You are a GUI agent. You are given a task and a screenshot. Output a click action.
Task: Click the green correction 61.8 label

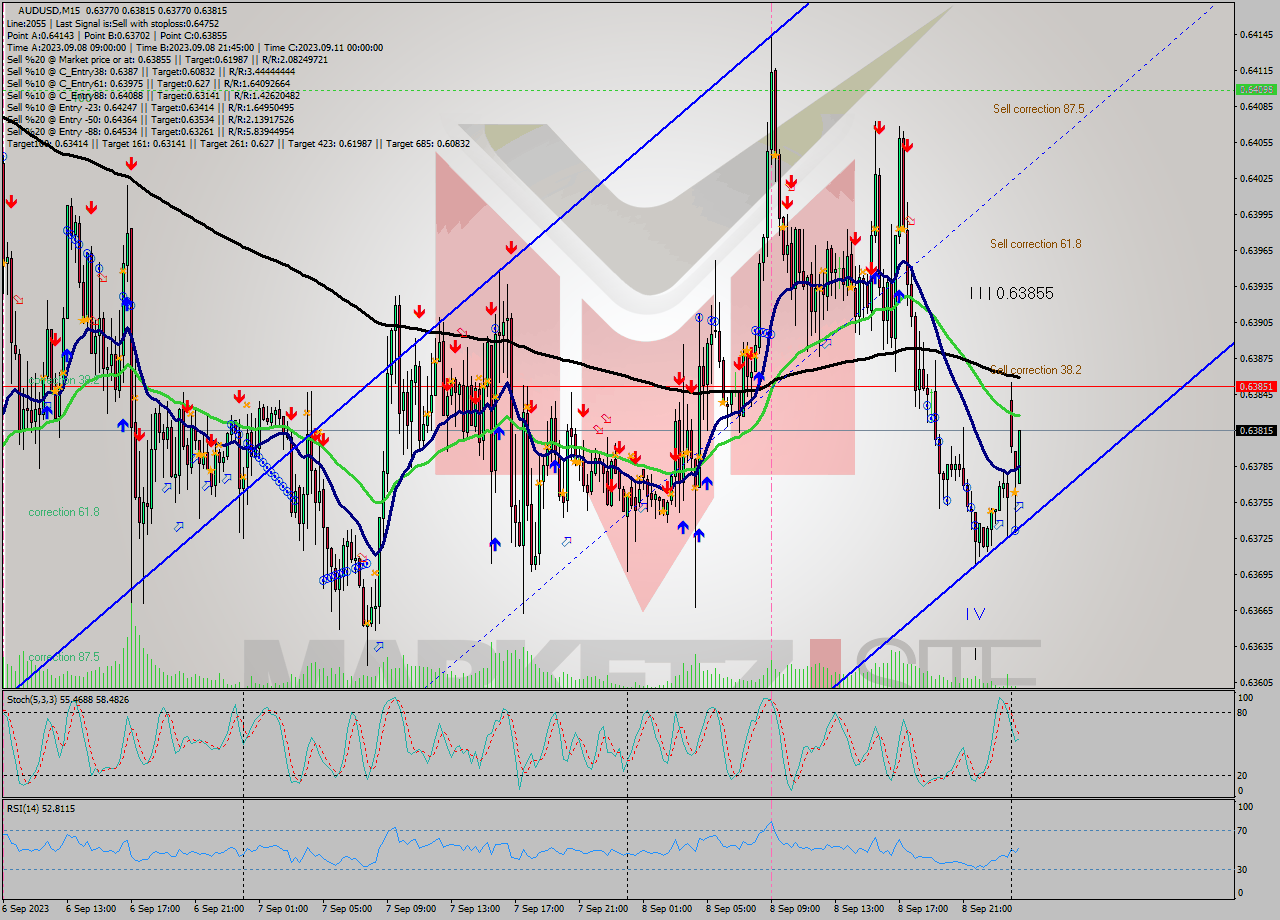pos(63,511)
